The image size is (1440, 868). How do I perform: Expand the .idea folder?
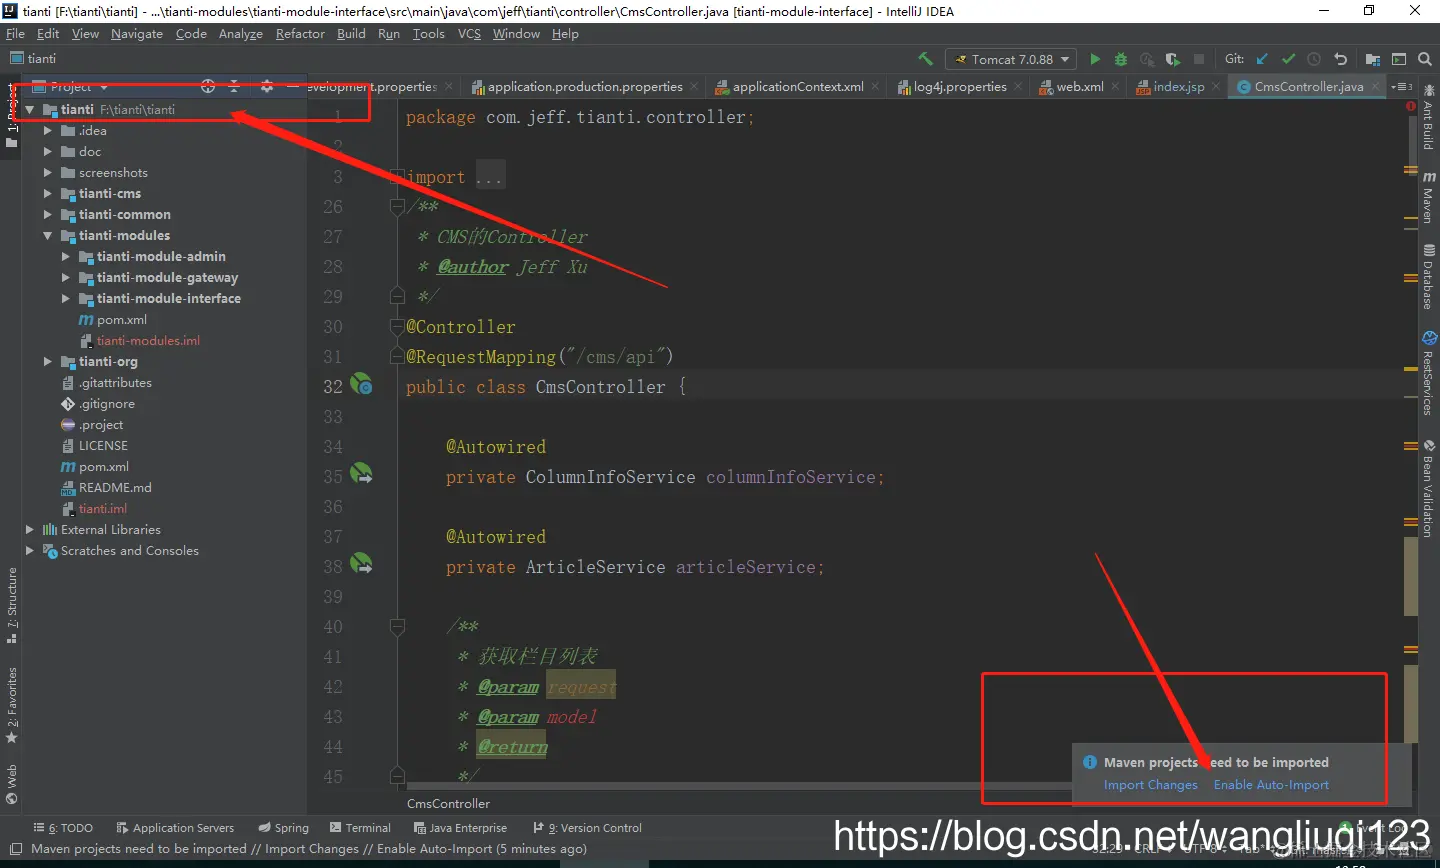tap(48, 130)
